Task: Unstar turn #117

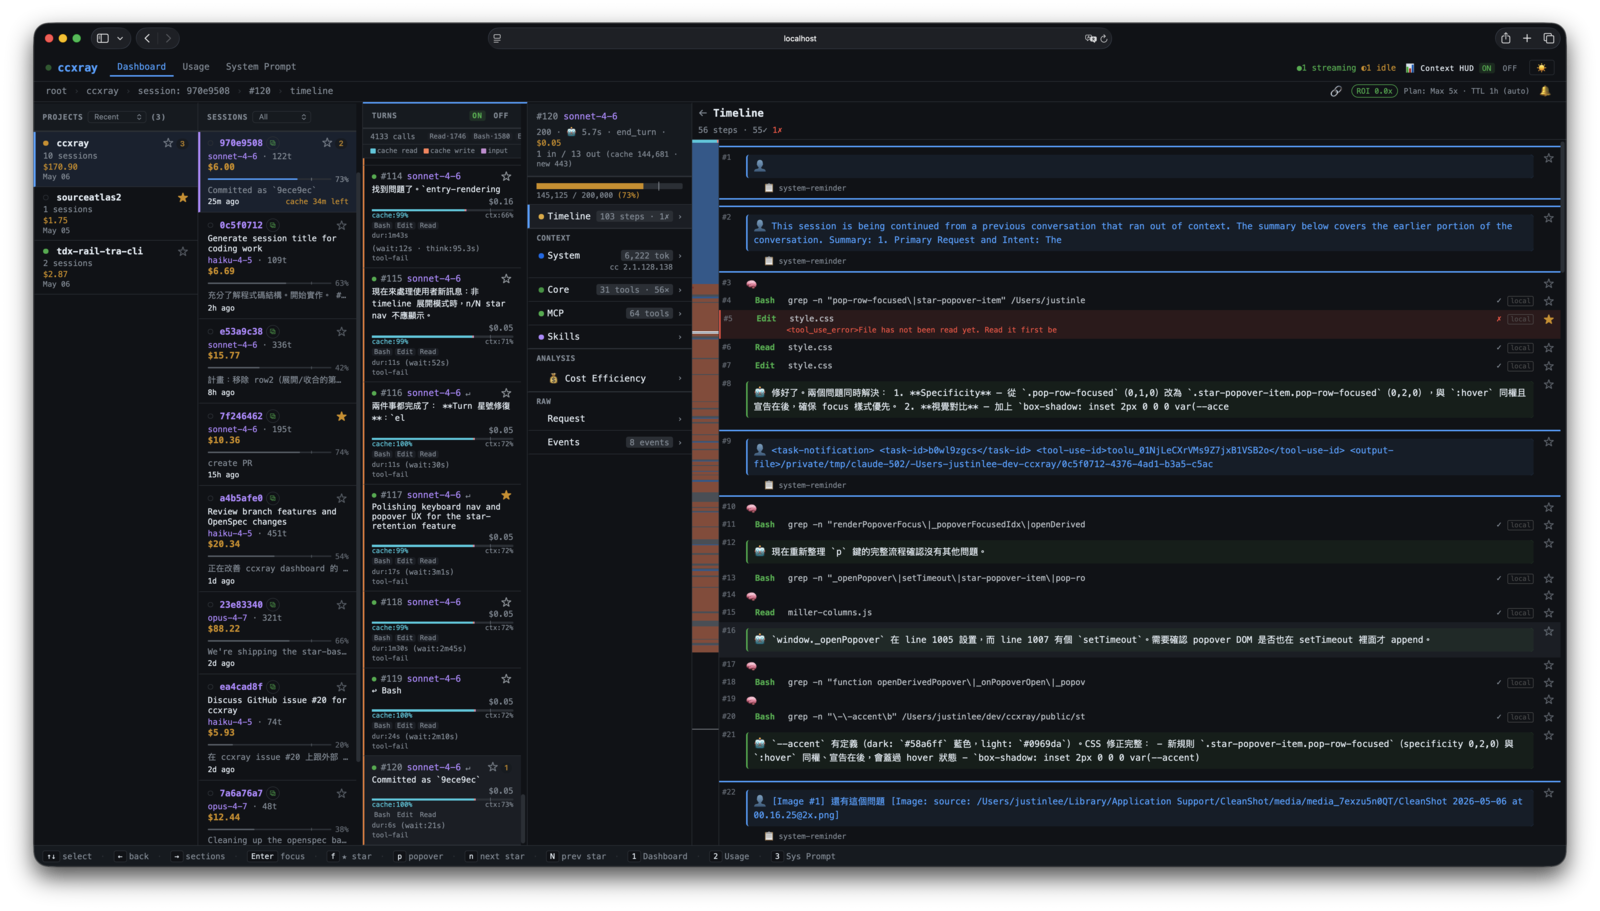Action: click(506, 495)
